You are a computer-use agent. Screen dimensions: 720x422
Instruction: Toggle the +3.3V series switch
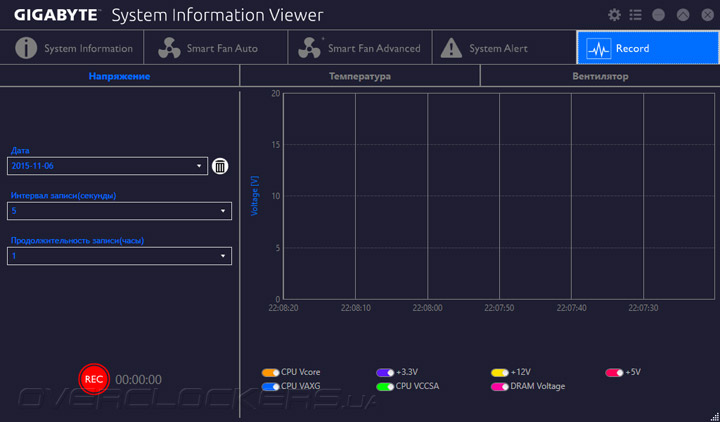385,372
